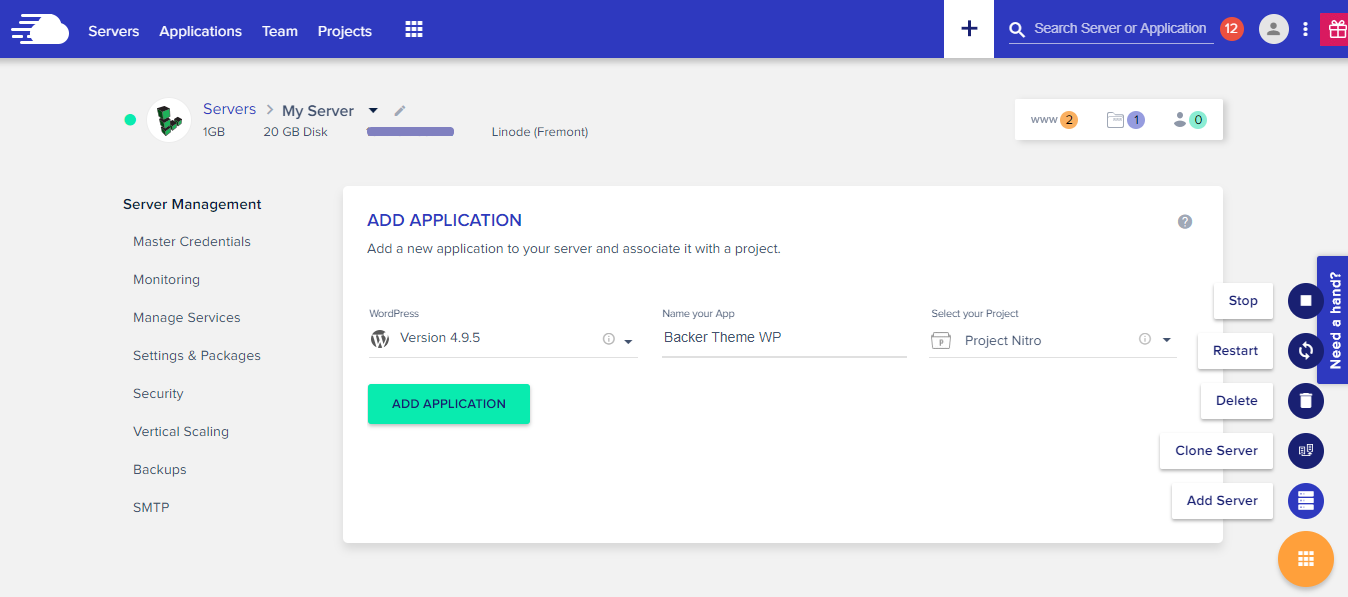This screenshot has height=597, width=1348.
Task: Click the Search Server or Application field
Action: [1120, 29]
